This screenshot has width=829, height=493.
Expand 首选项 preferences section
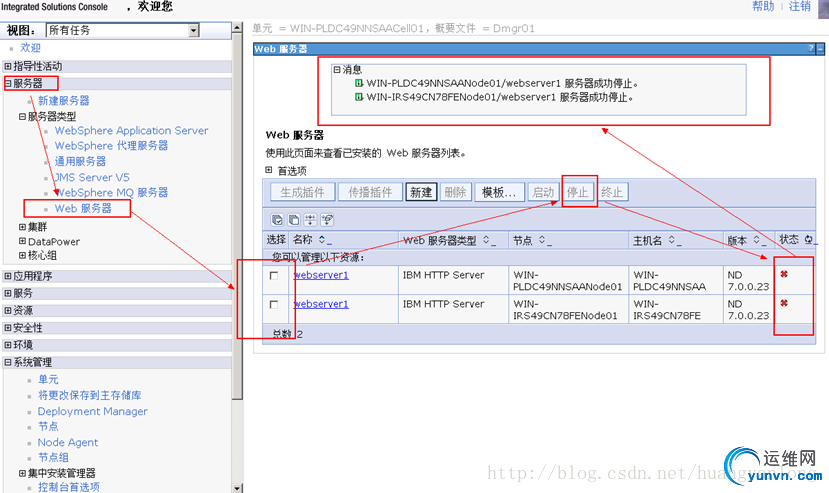click(x=269, y=170)
